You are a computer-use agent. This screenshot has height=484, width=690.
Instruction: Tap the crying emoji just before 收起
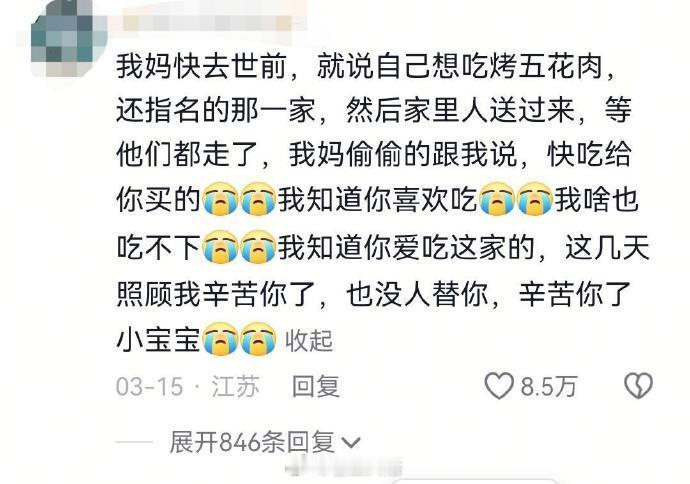pos(259,339)
